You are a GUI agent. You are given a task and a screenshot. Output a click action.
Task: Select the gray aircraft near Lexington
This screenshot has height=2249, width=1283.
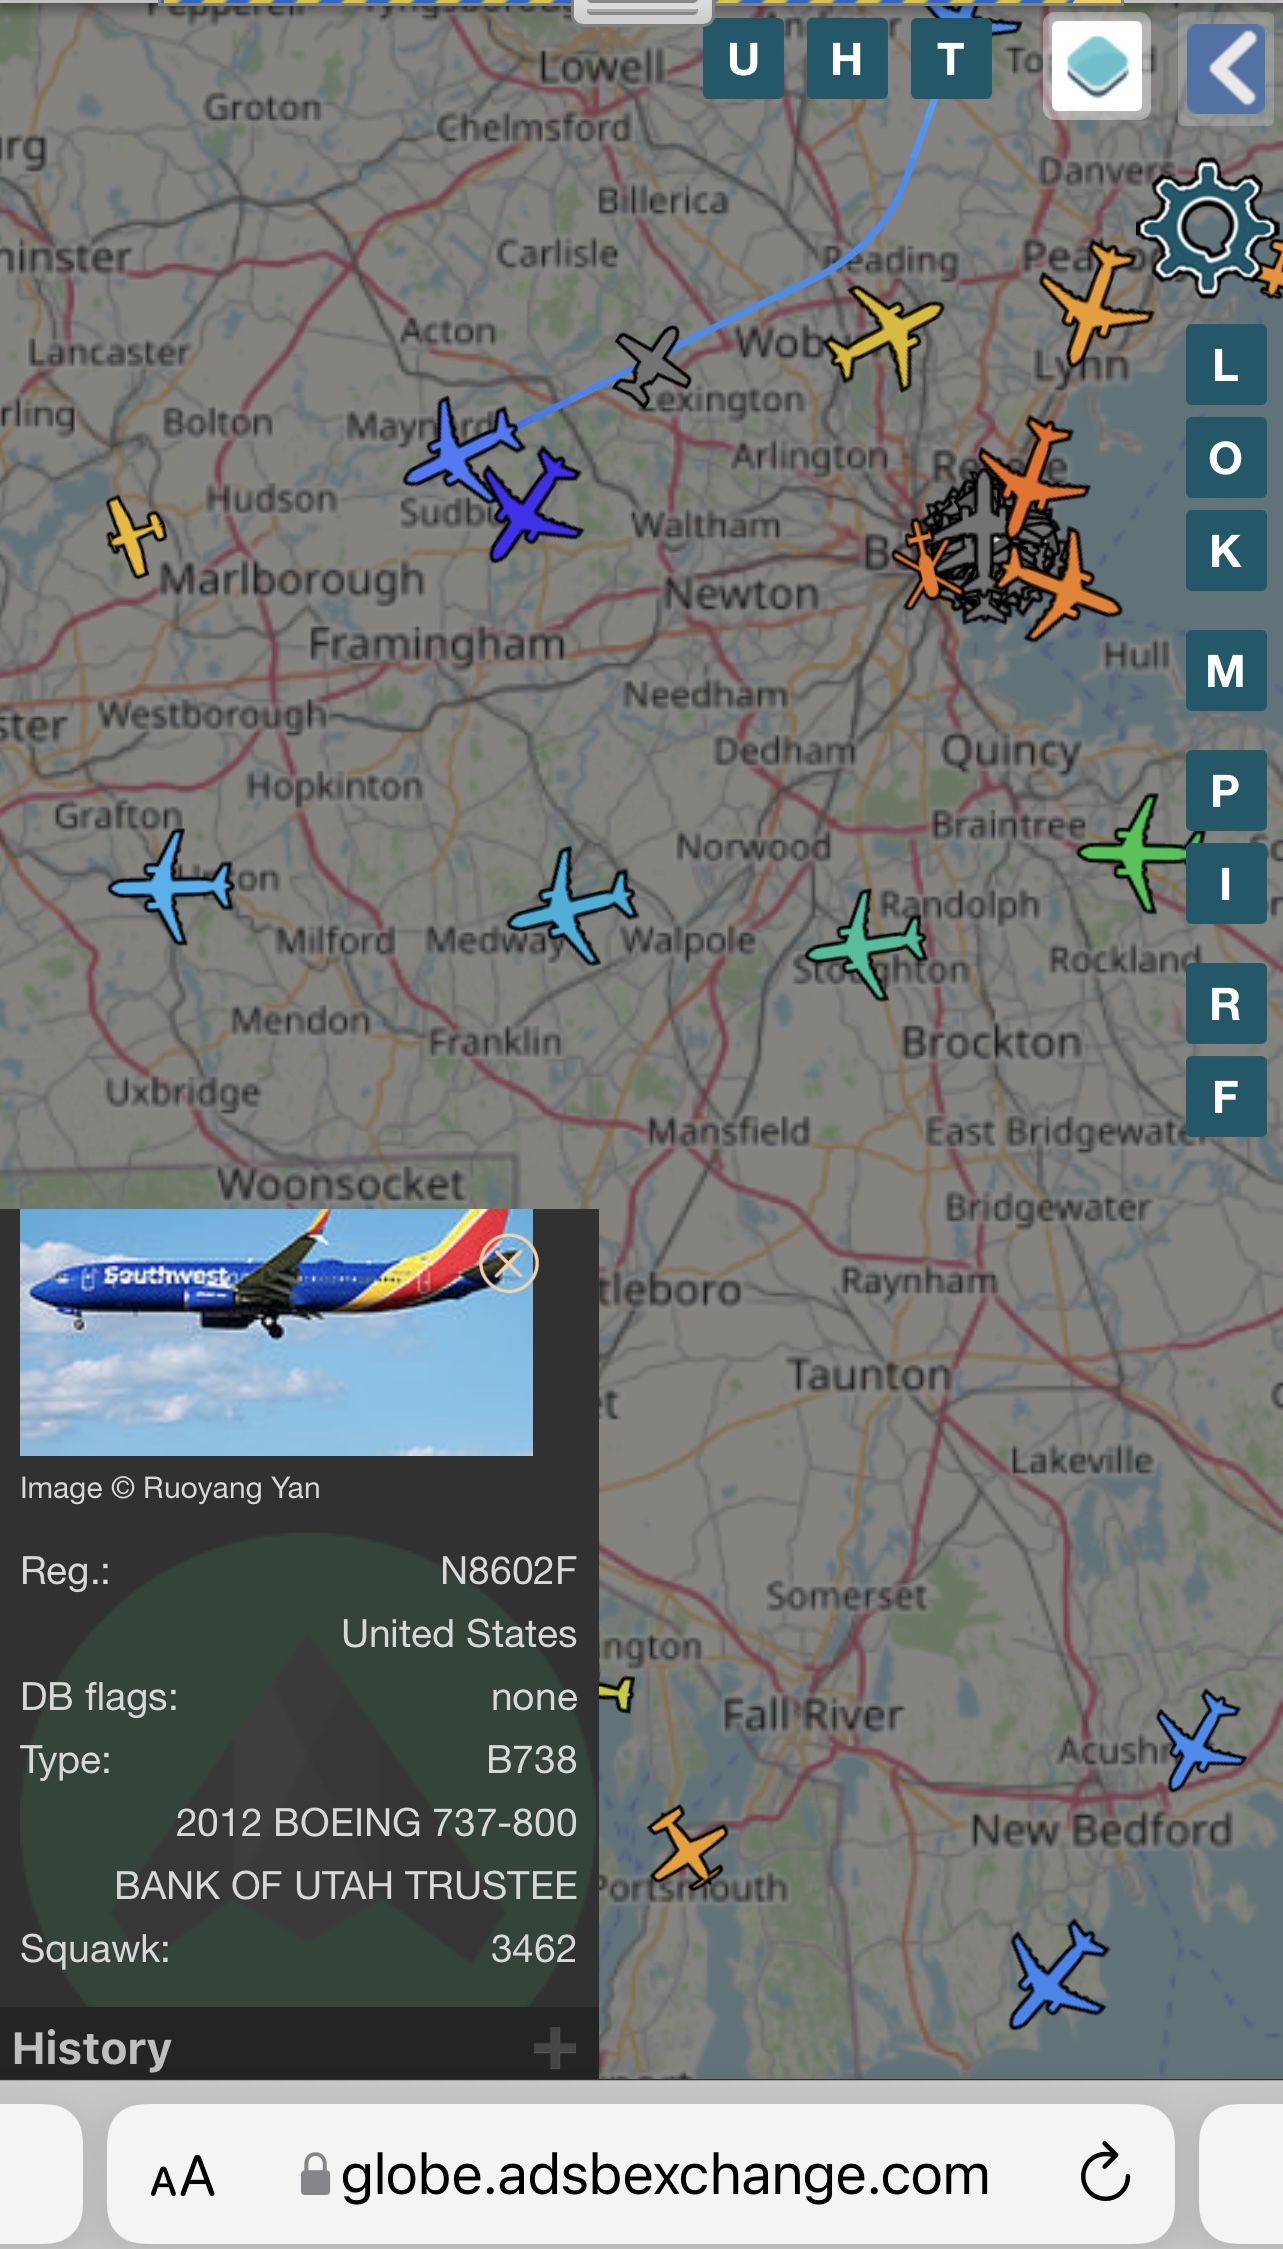651,365
